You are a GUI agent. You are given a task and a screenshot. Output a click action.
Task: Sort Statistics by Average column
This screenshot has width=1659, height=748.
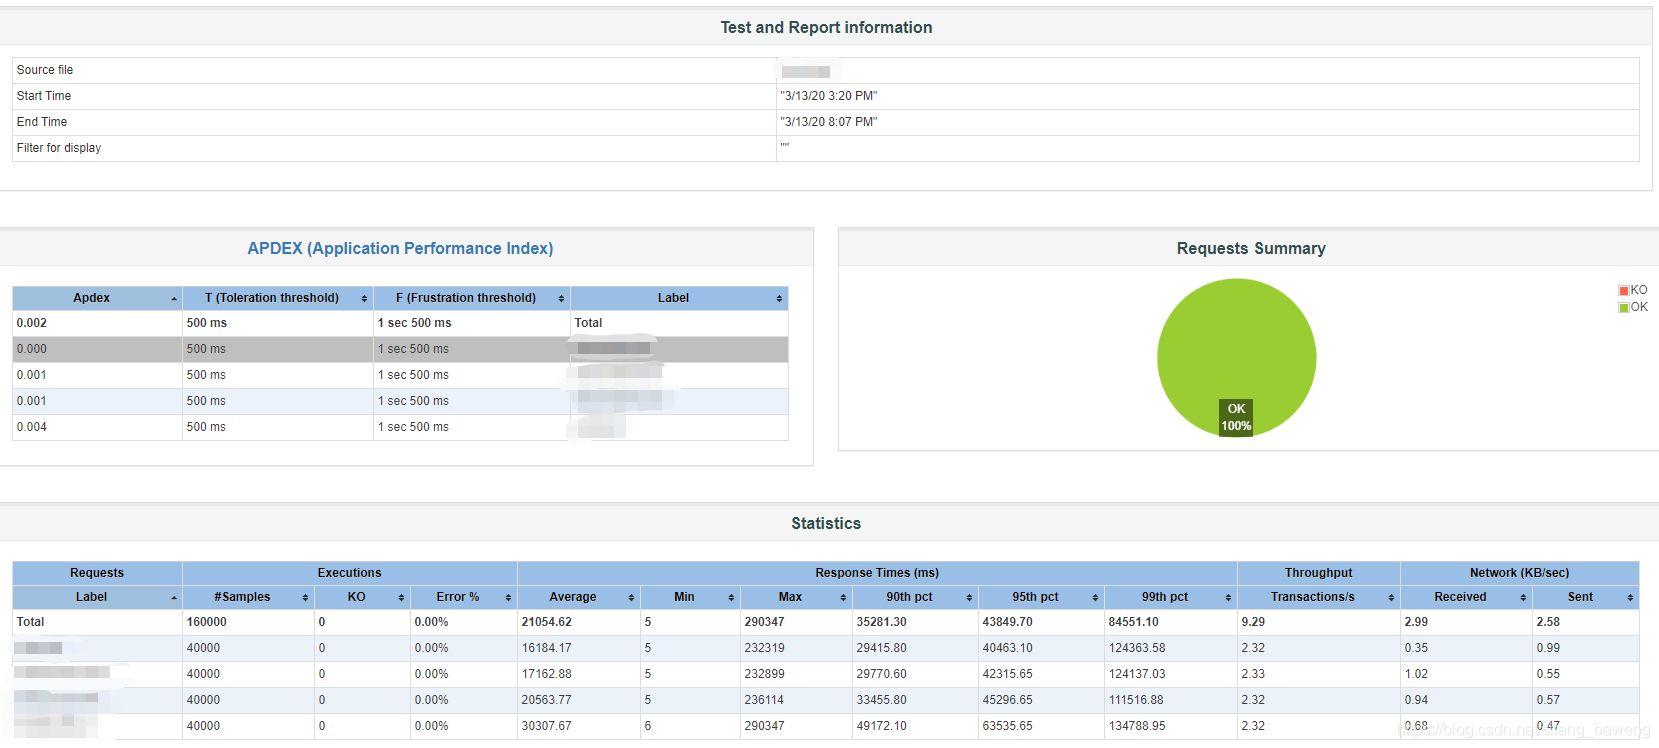[x=579, y=597]
